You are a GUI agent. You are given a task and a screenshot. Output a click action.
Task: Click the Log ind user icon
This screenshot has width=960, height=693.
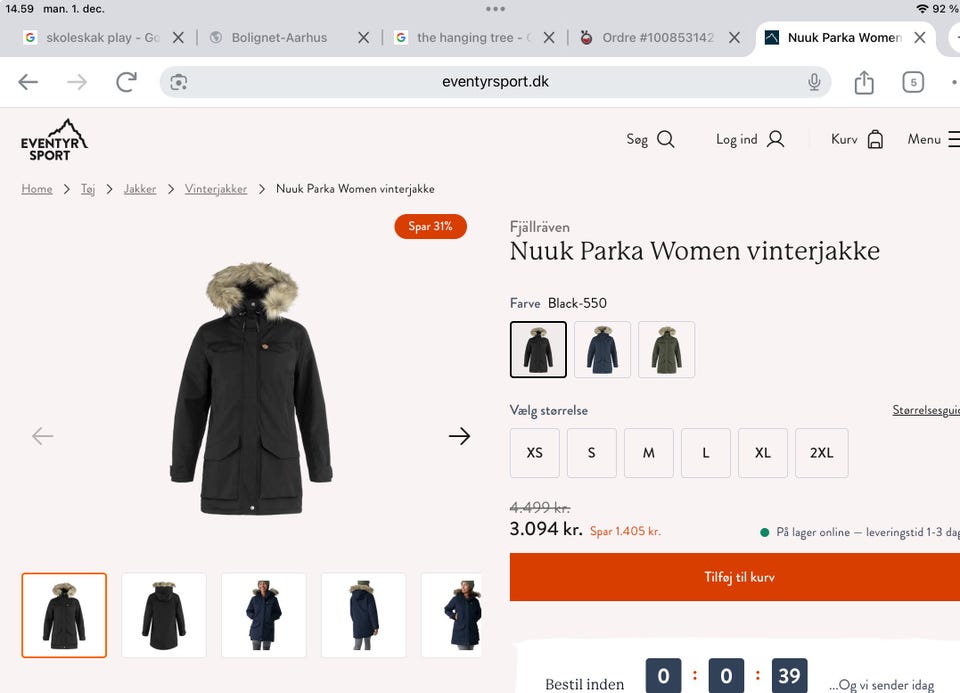pyautogui.click(x=775, y=140)
